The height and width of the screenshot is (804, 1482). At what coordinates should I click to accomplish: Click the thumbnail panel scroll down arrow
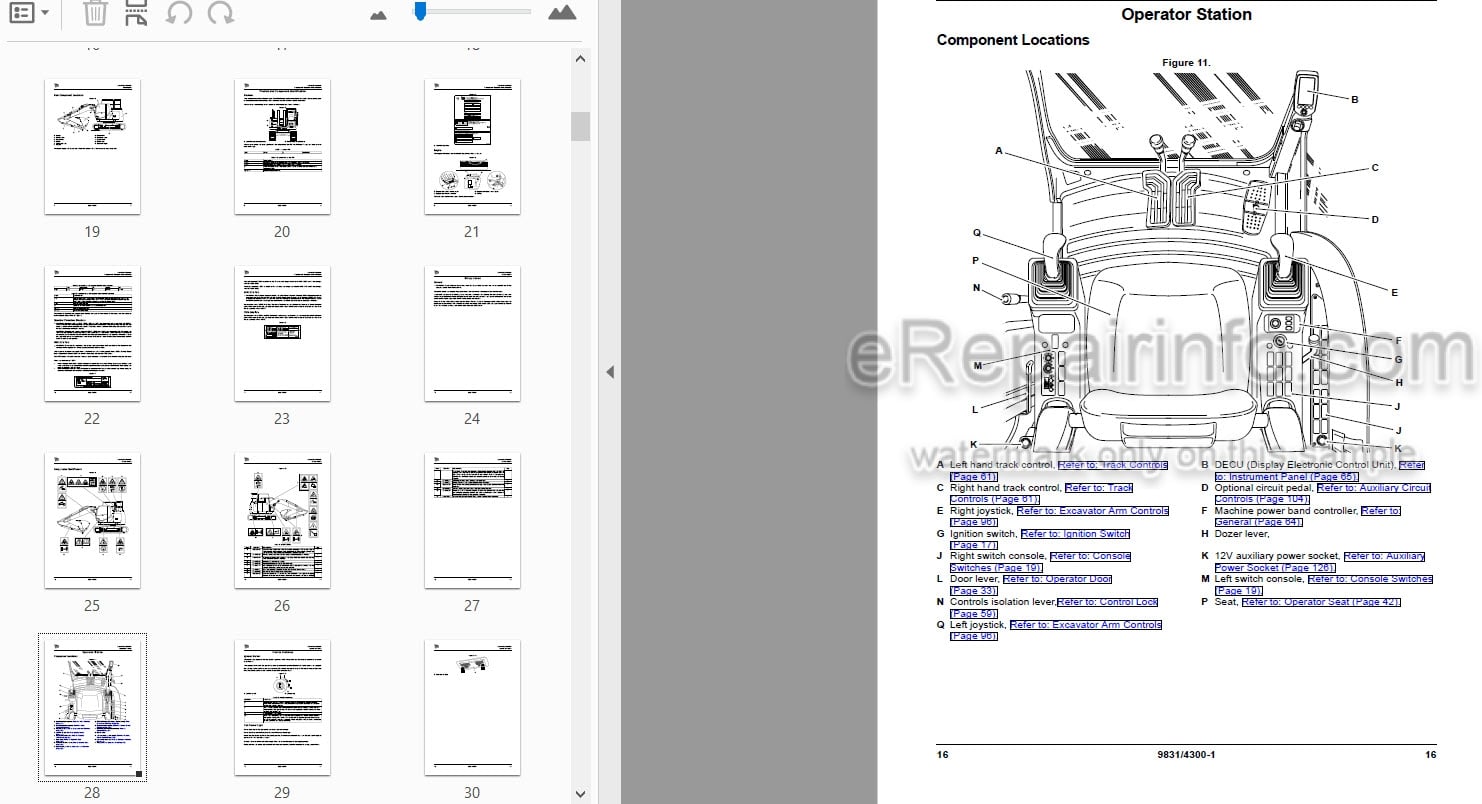[x=580, y=794]
